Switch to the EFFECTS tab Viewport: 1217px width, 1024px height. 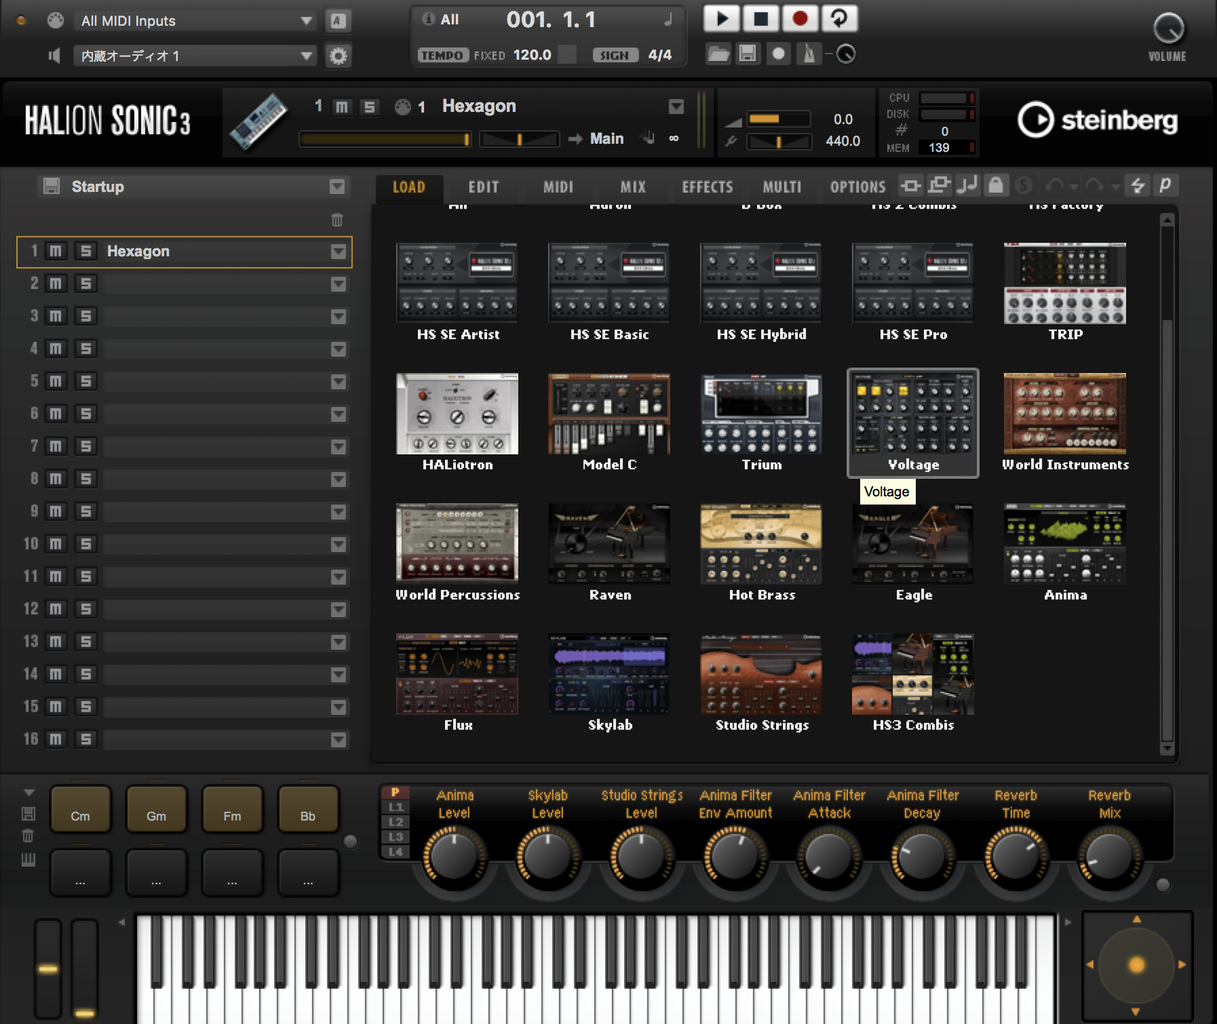coord(707,187)
